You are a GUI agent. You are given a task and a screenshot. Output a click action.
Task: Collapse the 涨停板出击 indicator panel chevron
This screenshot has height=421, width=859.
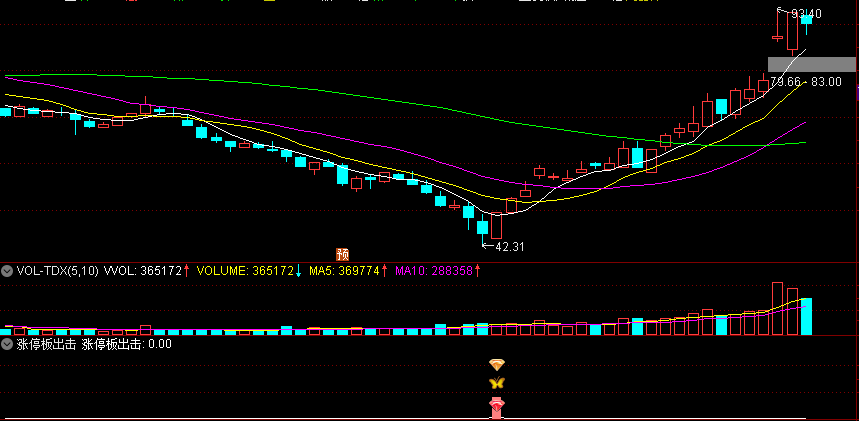point(7,344)
